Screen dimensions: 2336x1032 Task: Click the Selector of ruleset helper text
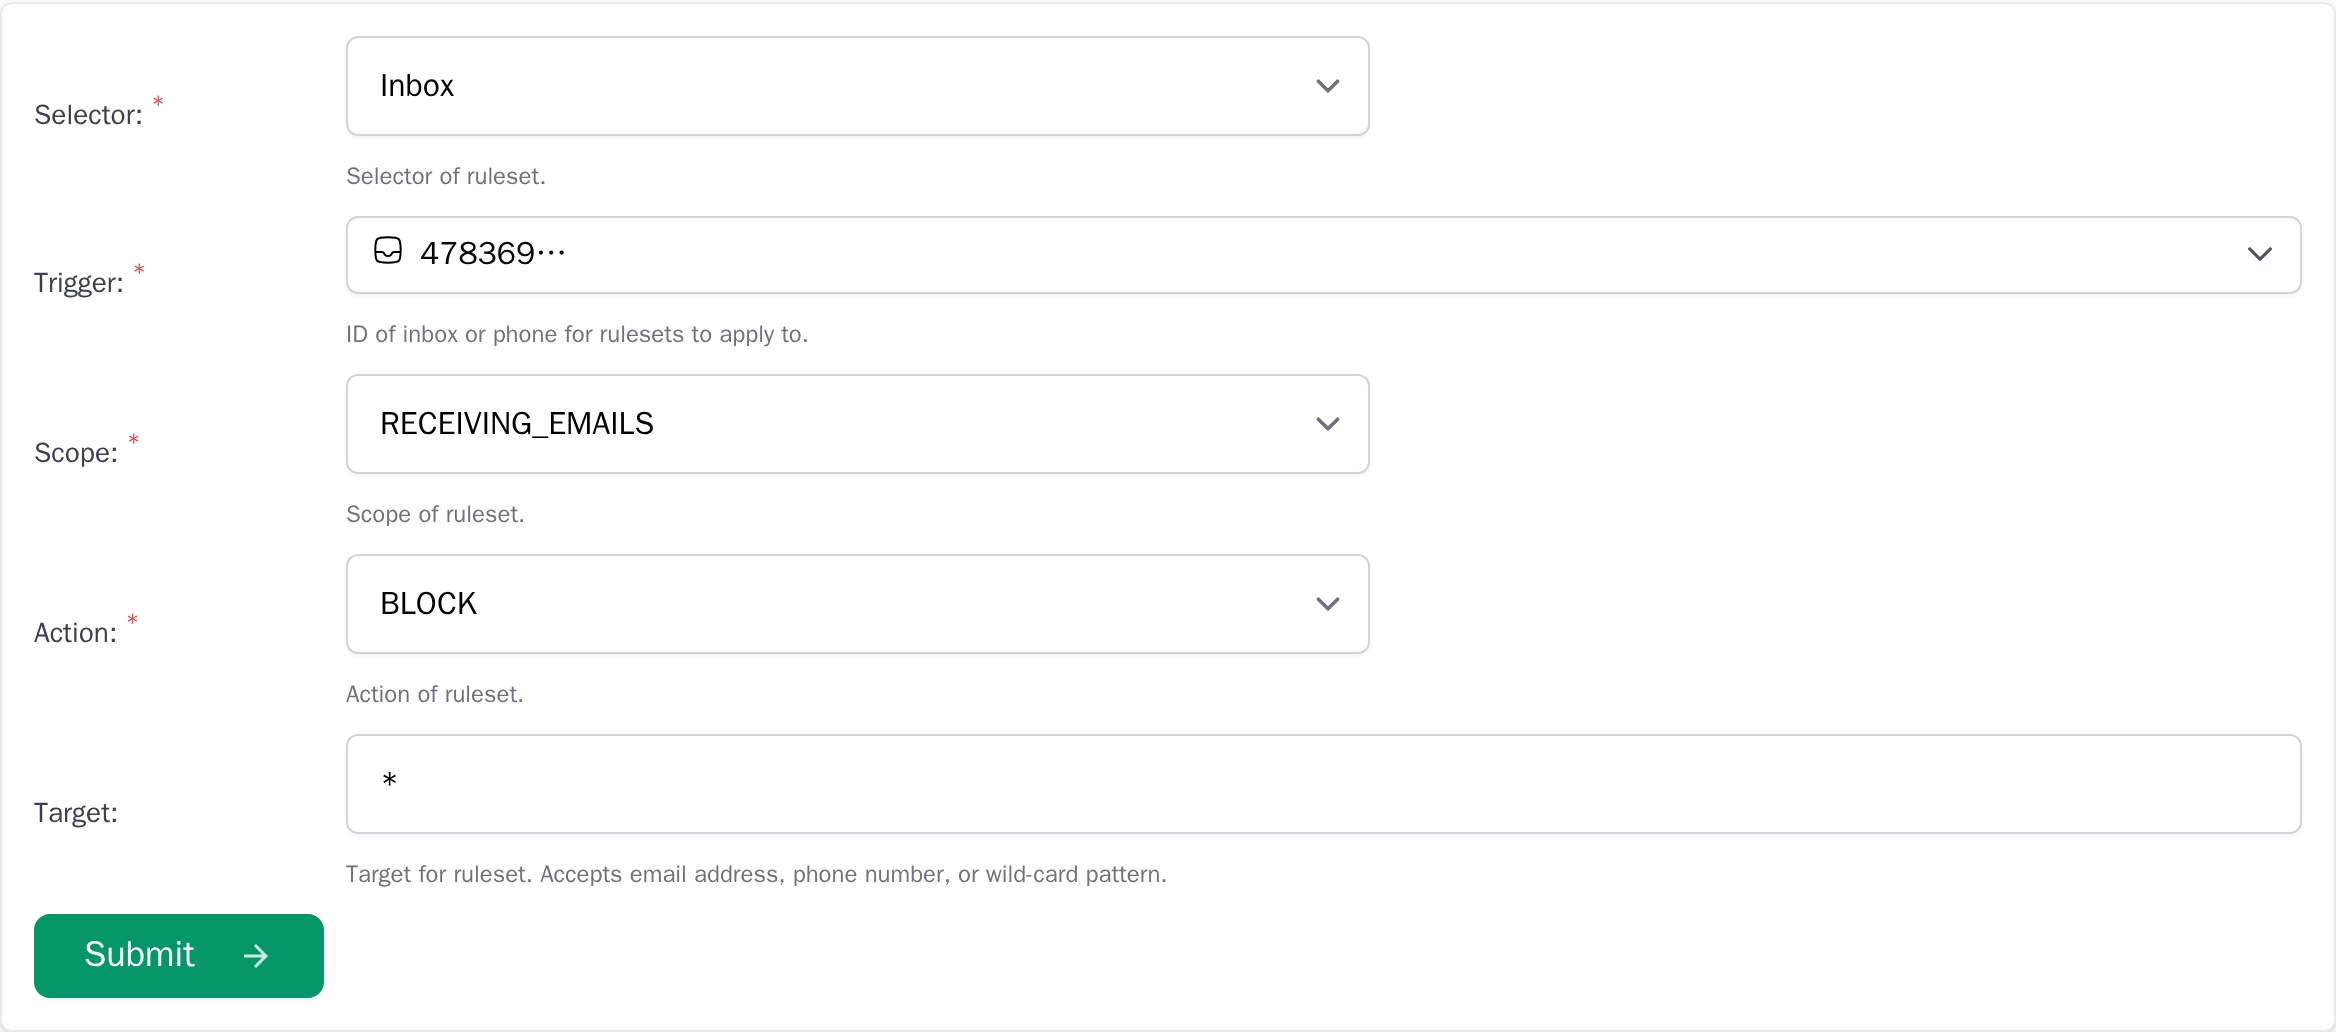[x=445, y=176]
